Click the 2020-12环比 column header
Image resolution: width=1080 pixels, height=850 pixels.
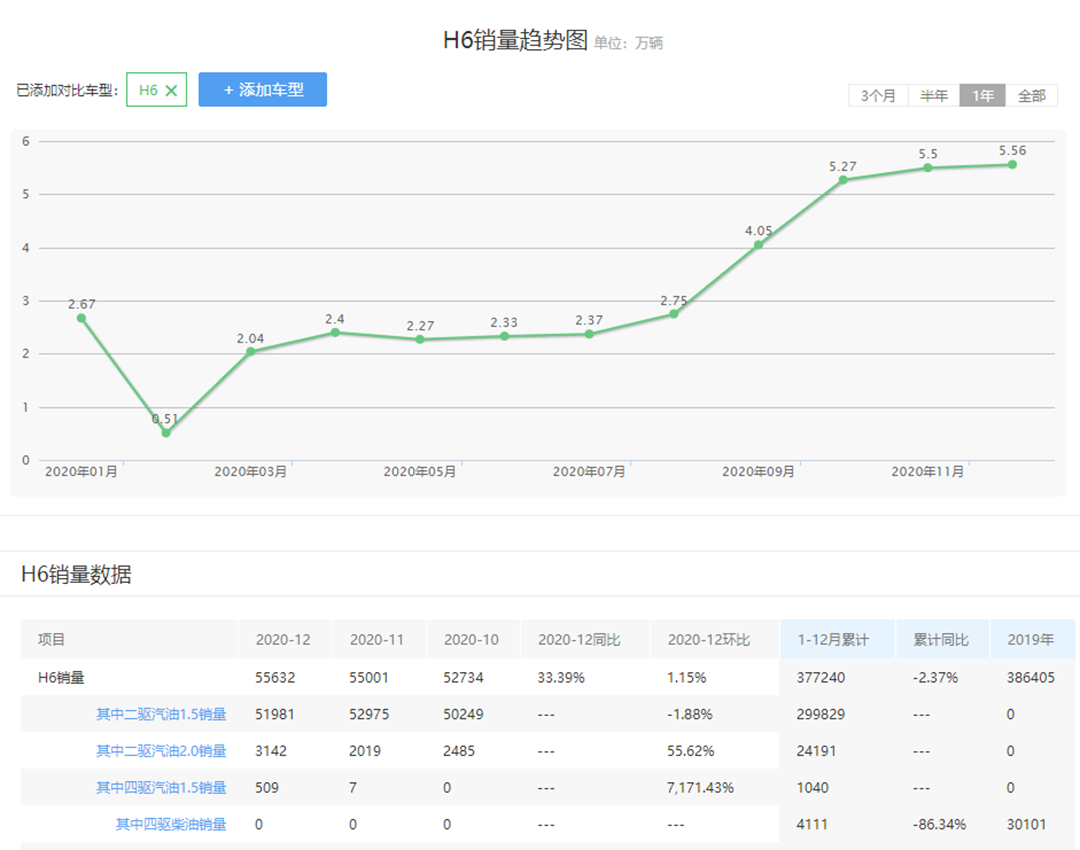(x=708, y=640)
